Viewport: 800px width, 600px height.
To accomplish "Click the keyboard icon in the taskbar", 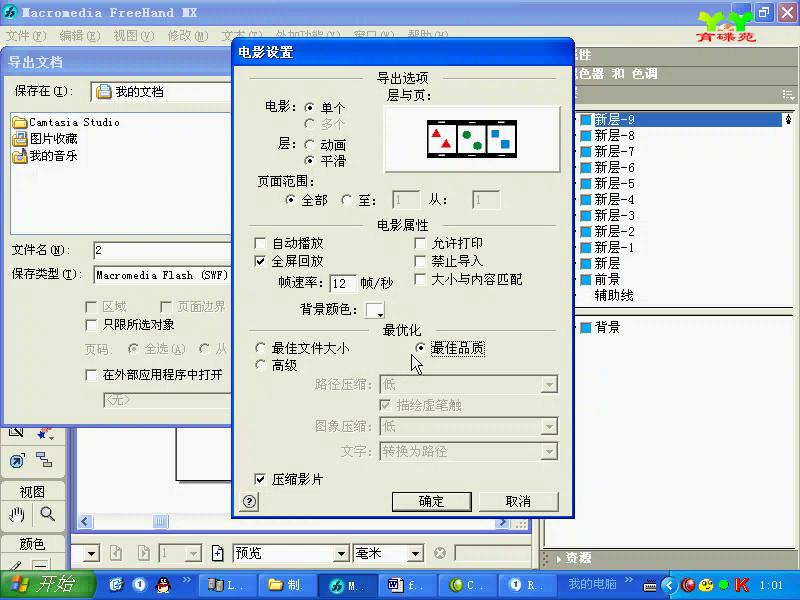I will tap(649, 586).
